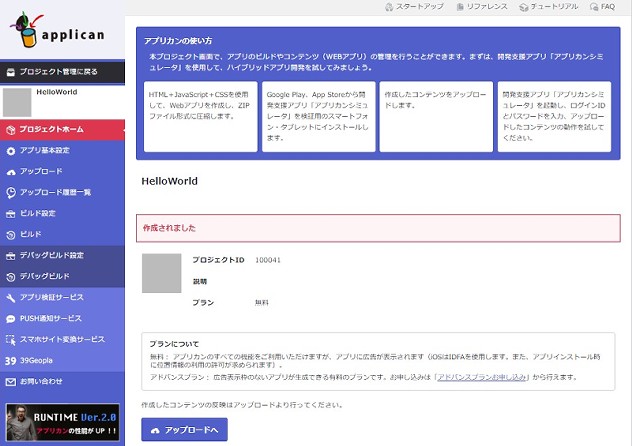Click the プロジェクトホーム cube icon
This screenshot has height=446, width=632.
[x=11, y=130]
